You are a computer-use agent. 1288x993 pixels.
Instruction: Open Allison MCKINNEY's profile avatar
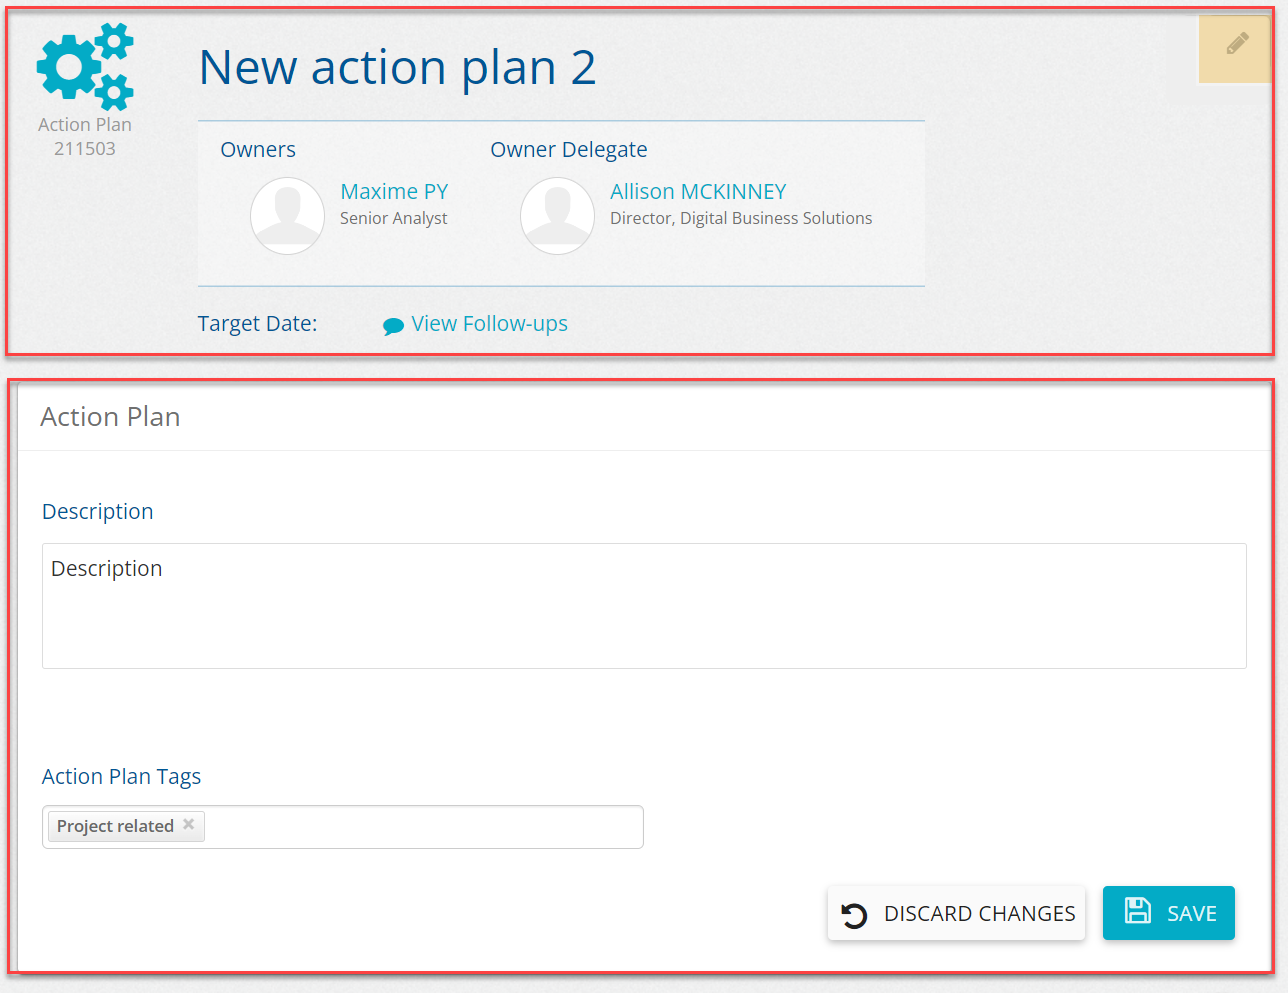557,216
